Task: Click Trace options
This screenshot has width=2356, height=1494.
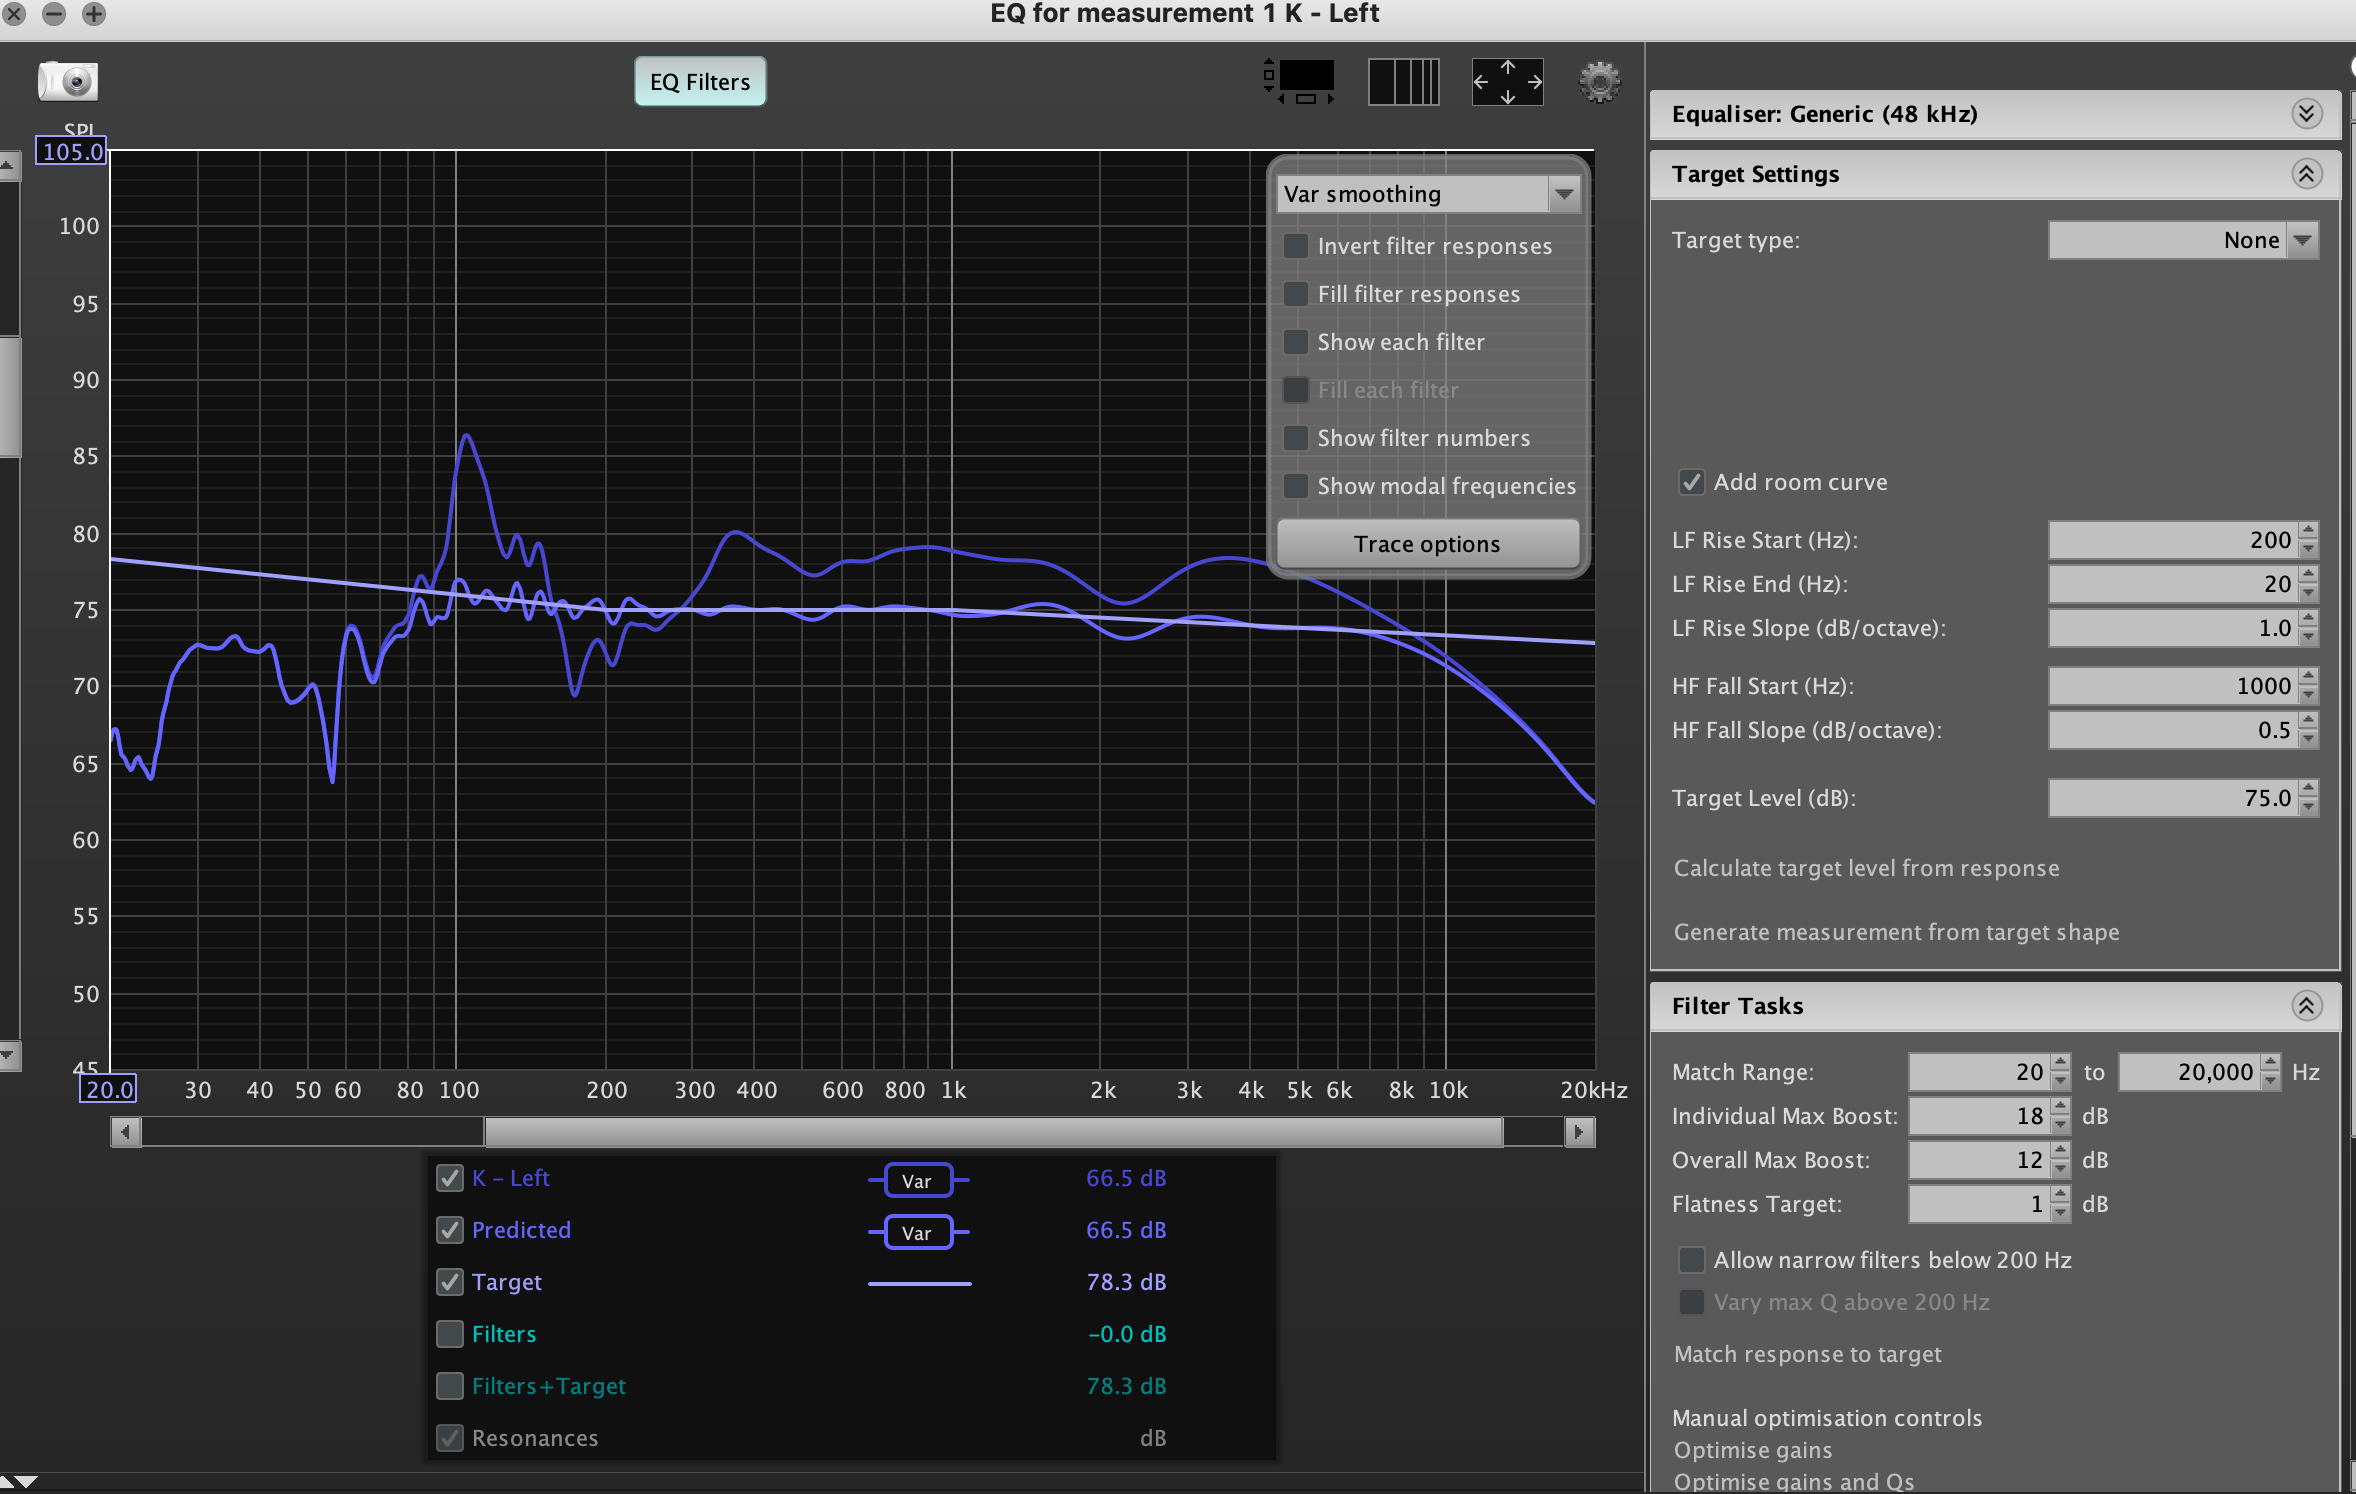Action: (x=1427, y=543)
